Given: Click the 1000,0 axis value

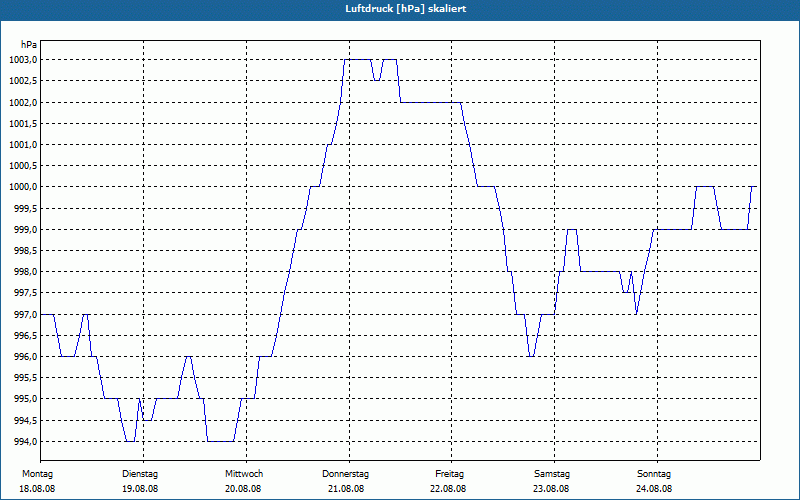Looking at the screenshot, I should point(23,187).
